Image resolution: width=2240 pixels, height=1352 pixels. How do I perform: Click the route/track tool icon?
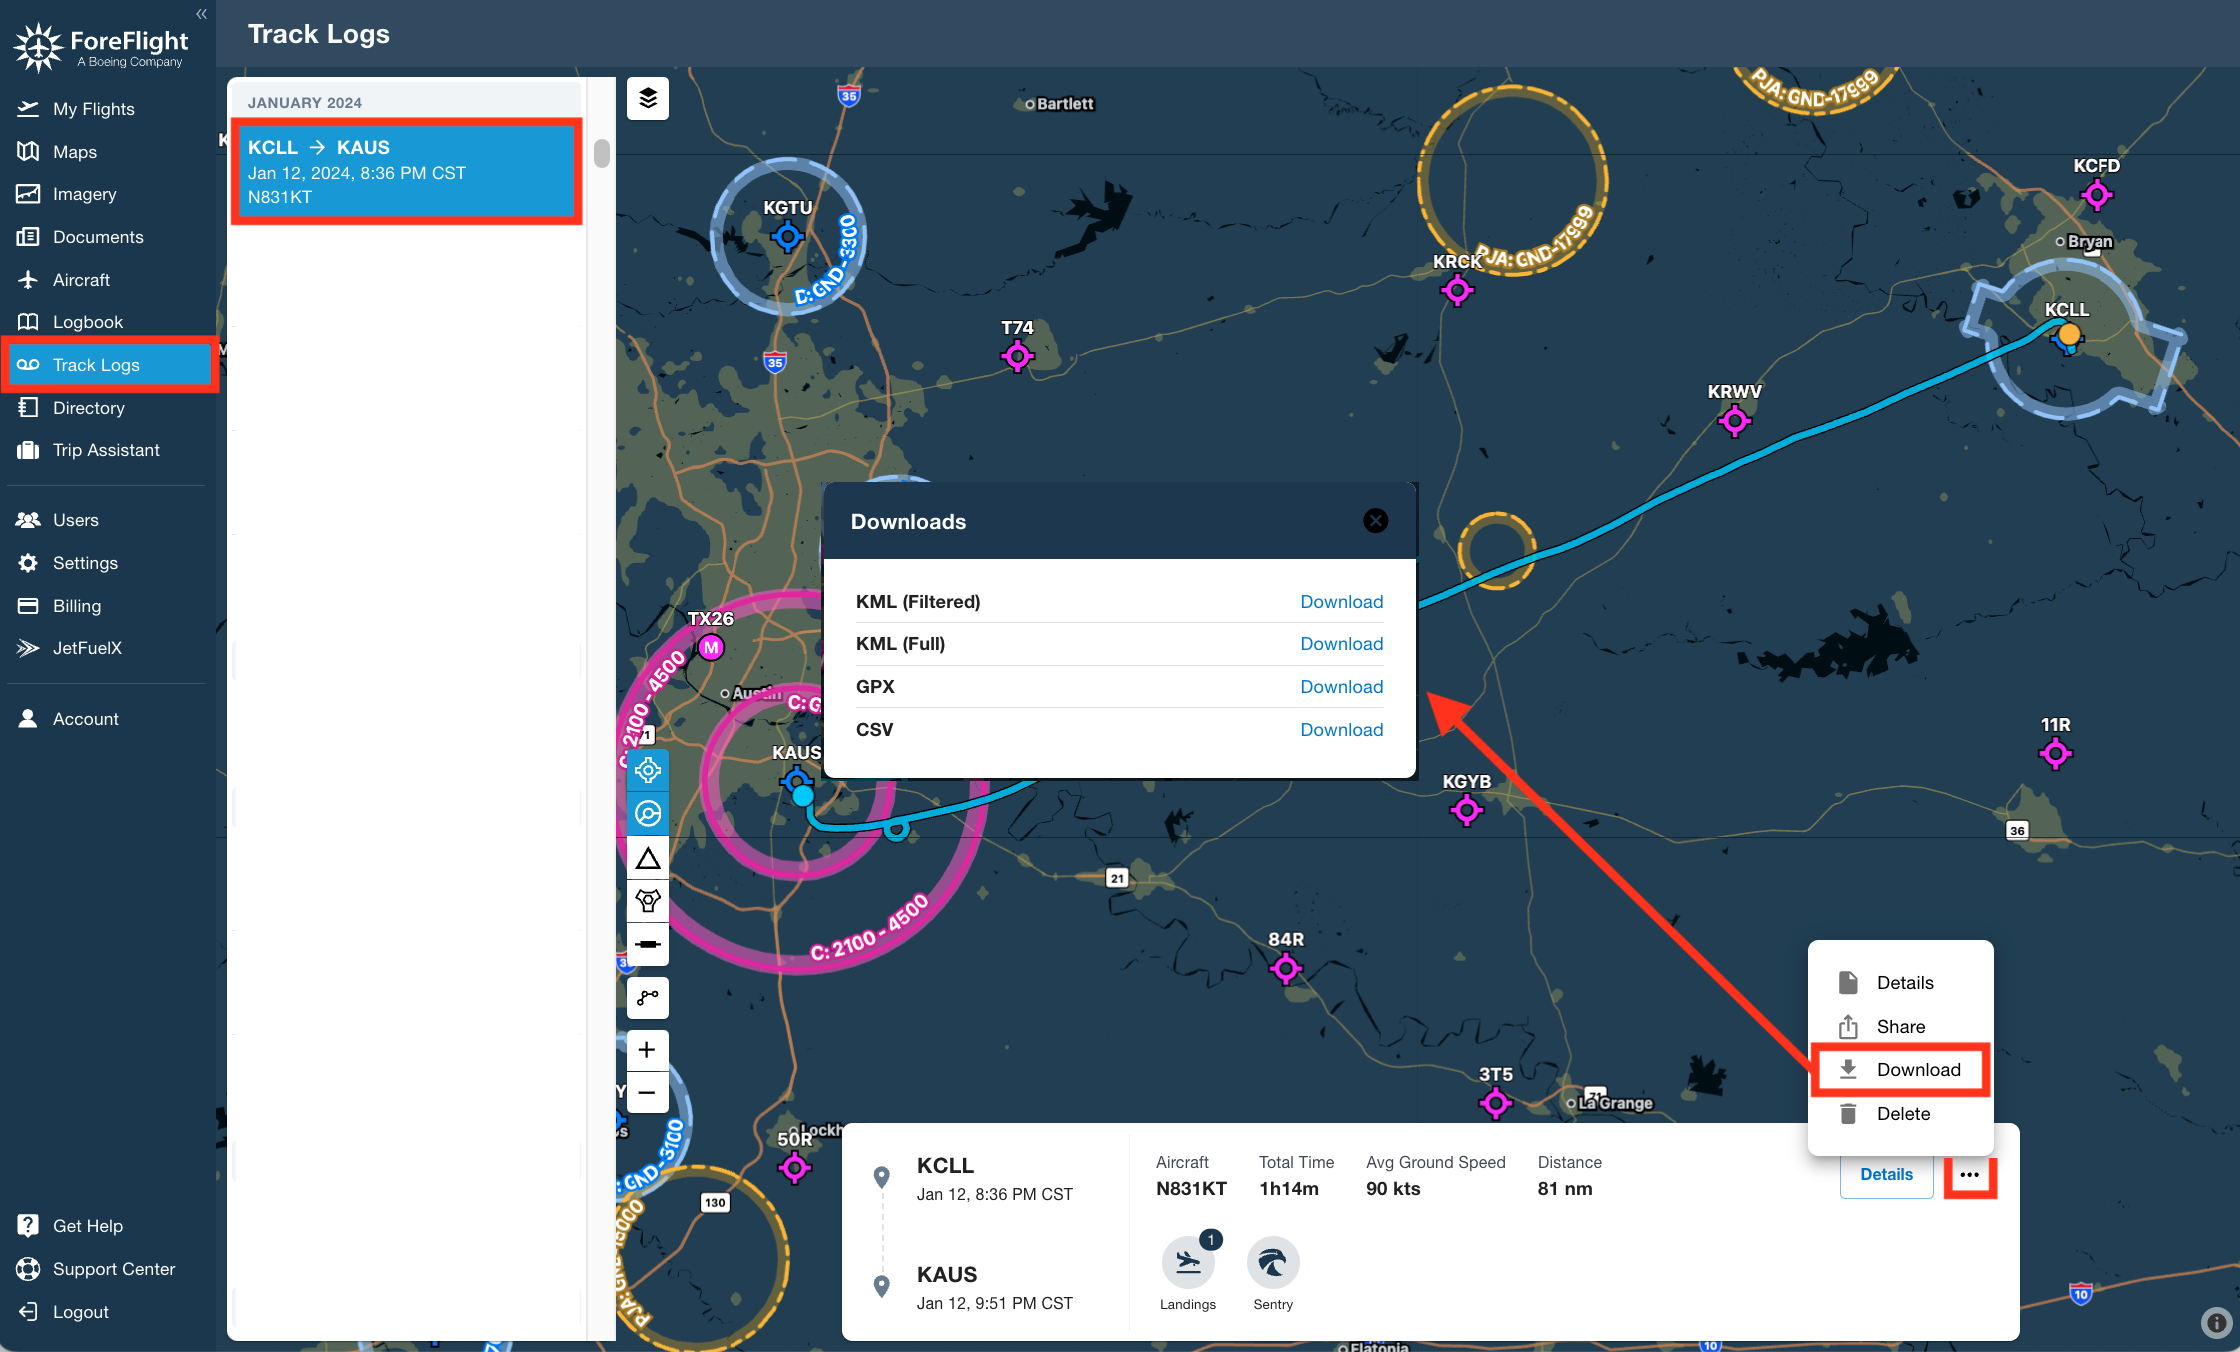coord(648,997)
